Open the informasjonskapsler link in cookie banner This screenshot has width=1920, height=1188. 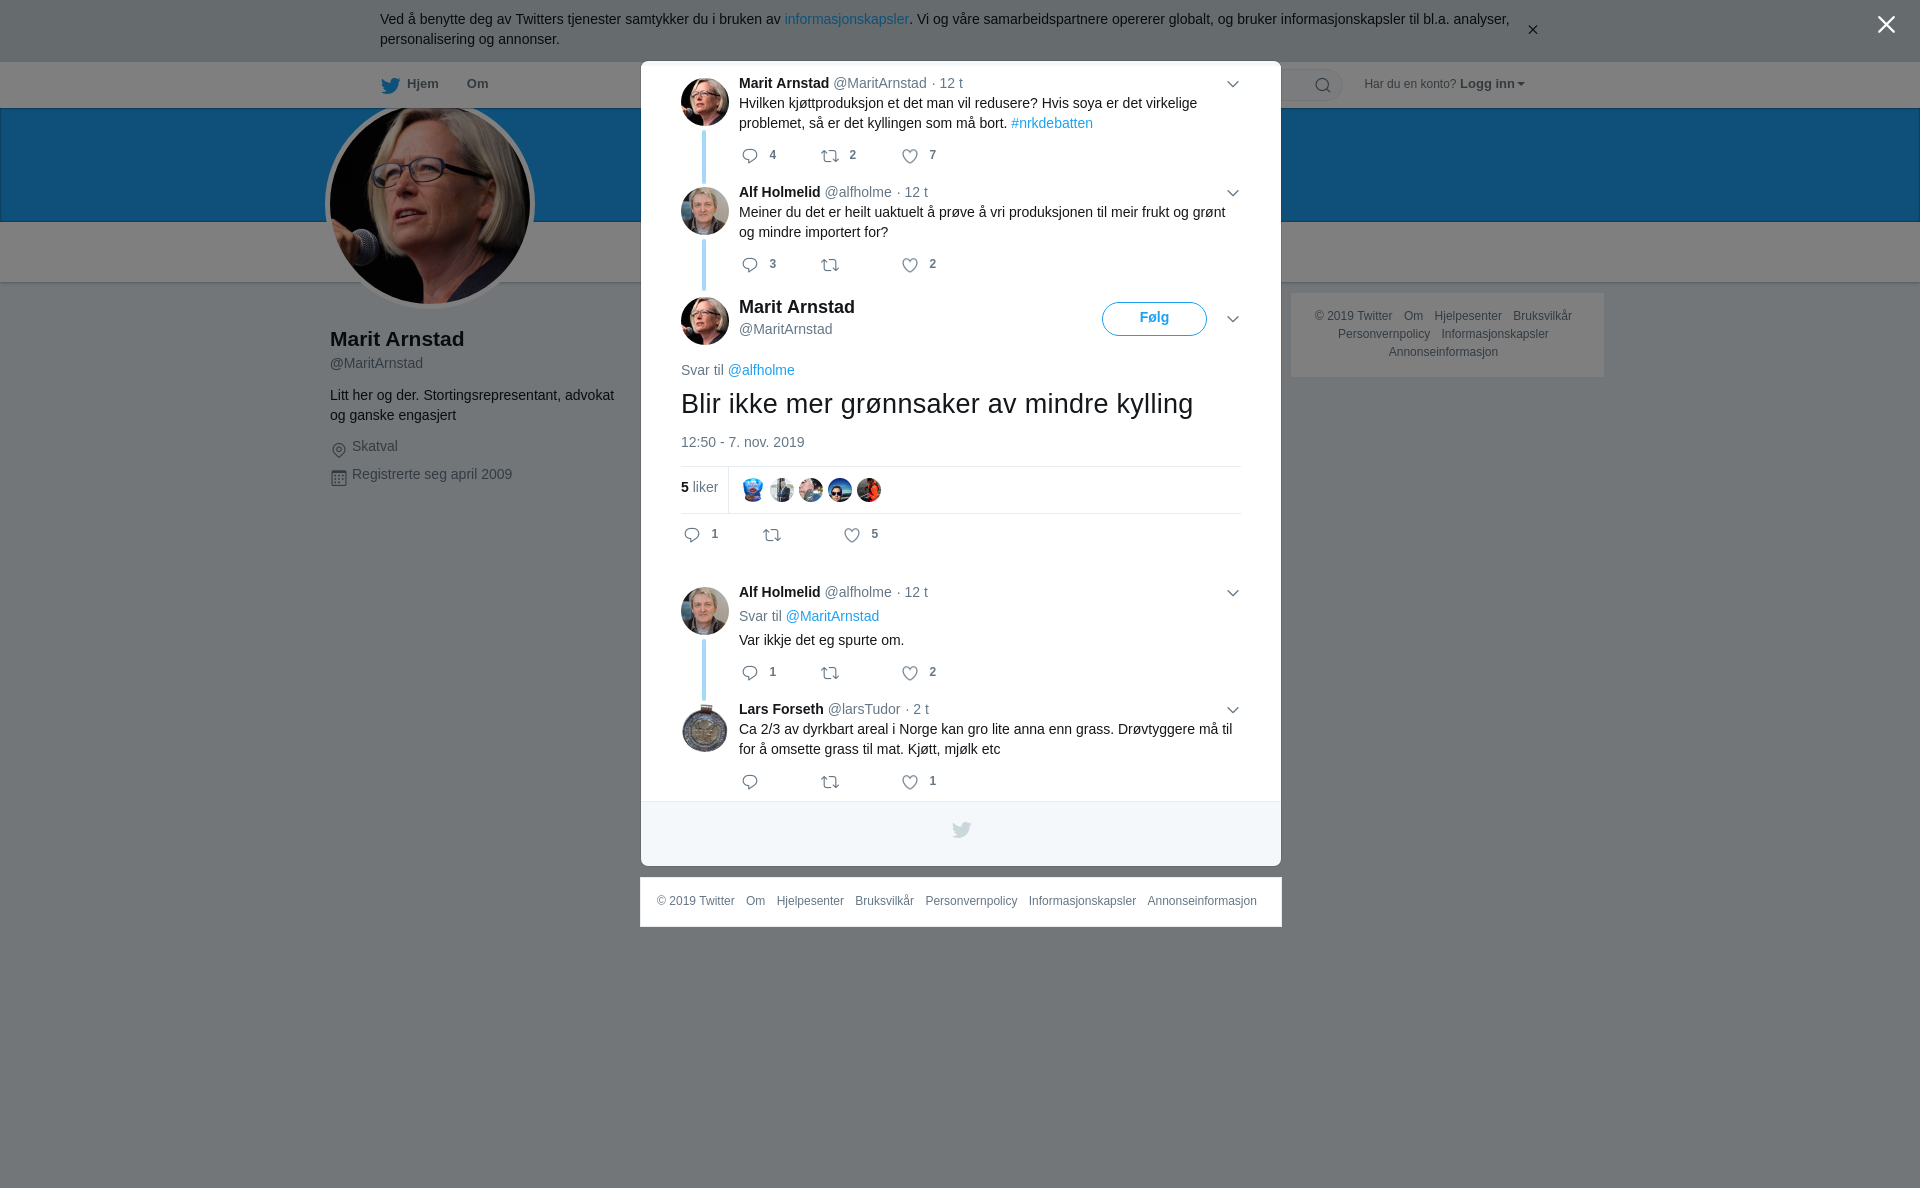tap(846, 19)
